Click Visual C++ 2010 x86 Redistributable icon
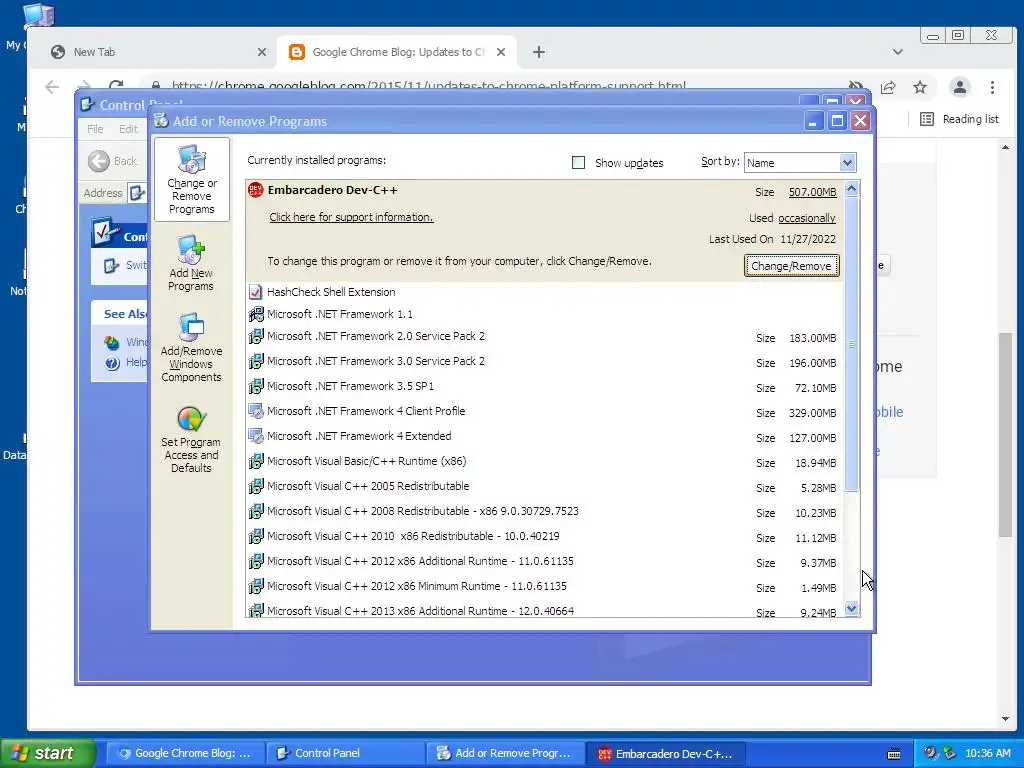This screenshot has width=1024, height=768. [x=256, y=536]
